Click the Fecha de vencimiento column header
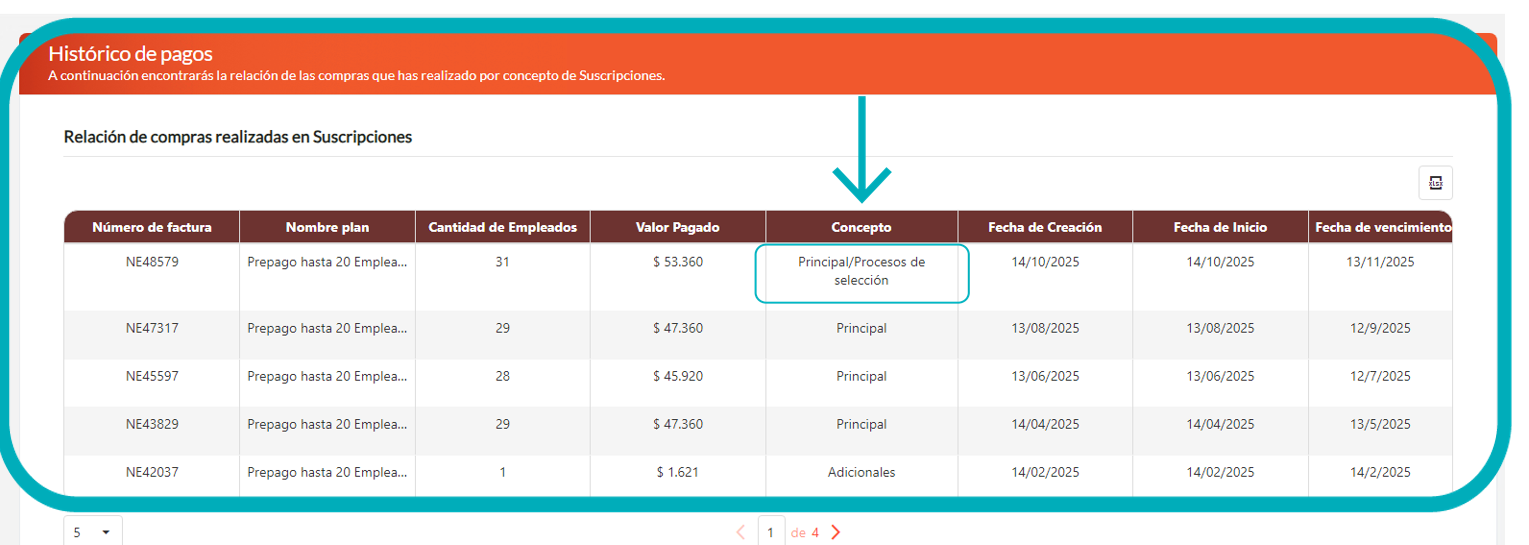Image resolution: width=1529 pixels, height=545 pixels. (x=1382, y=227)
